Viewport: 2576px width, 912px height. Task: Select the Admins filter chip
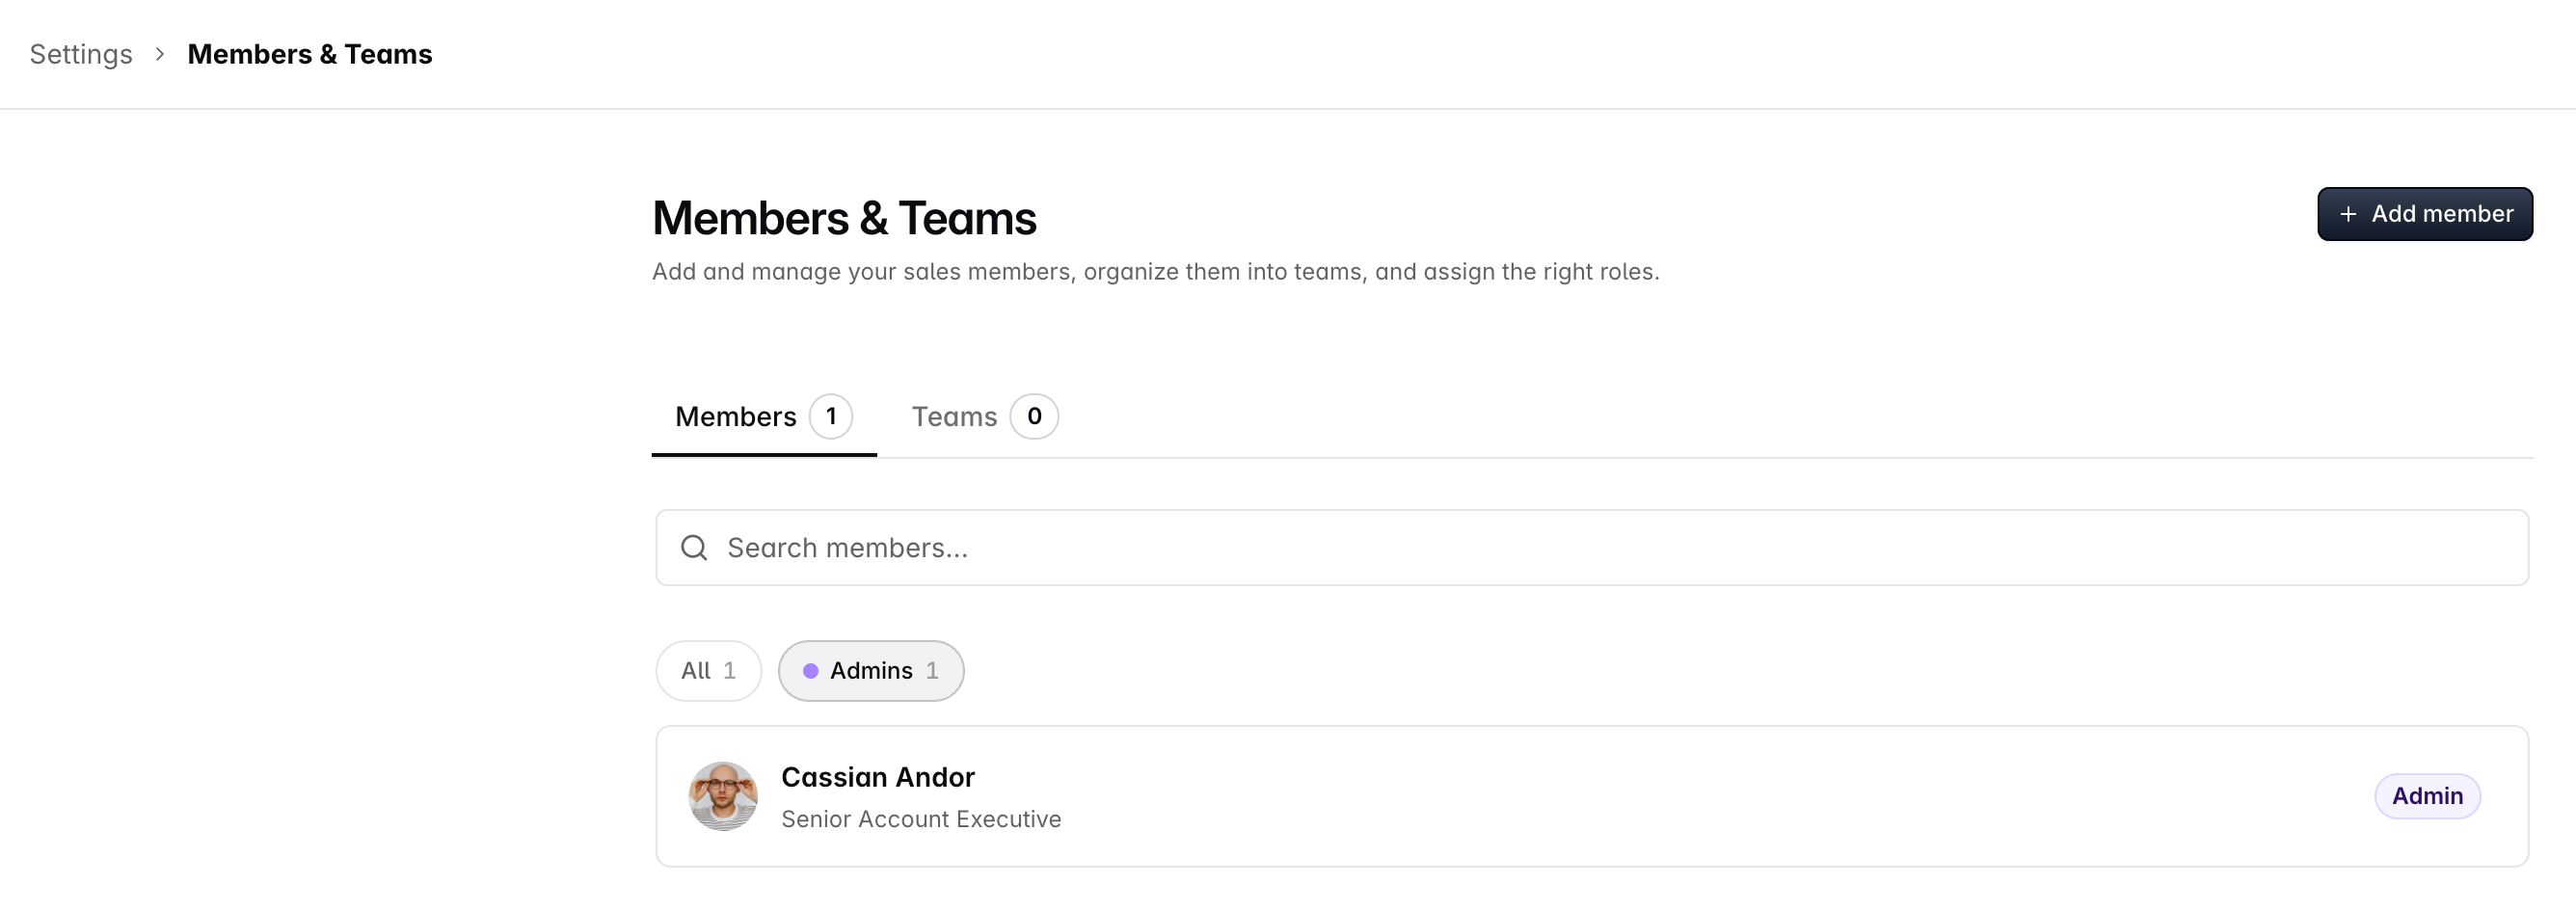click(x=871, y=670)
